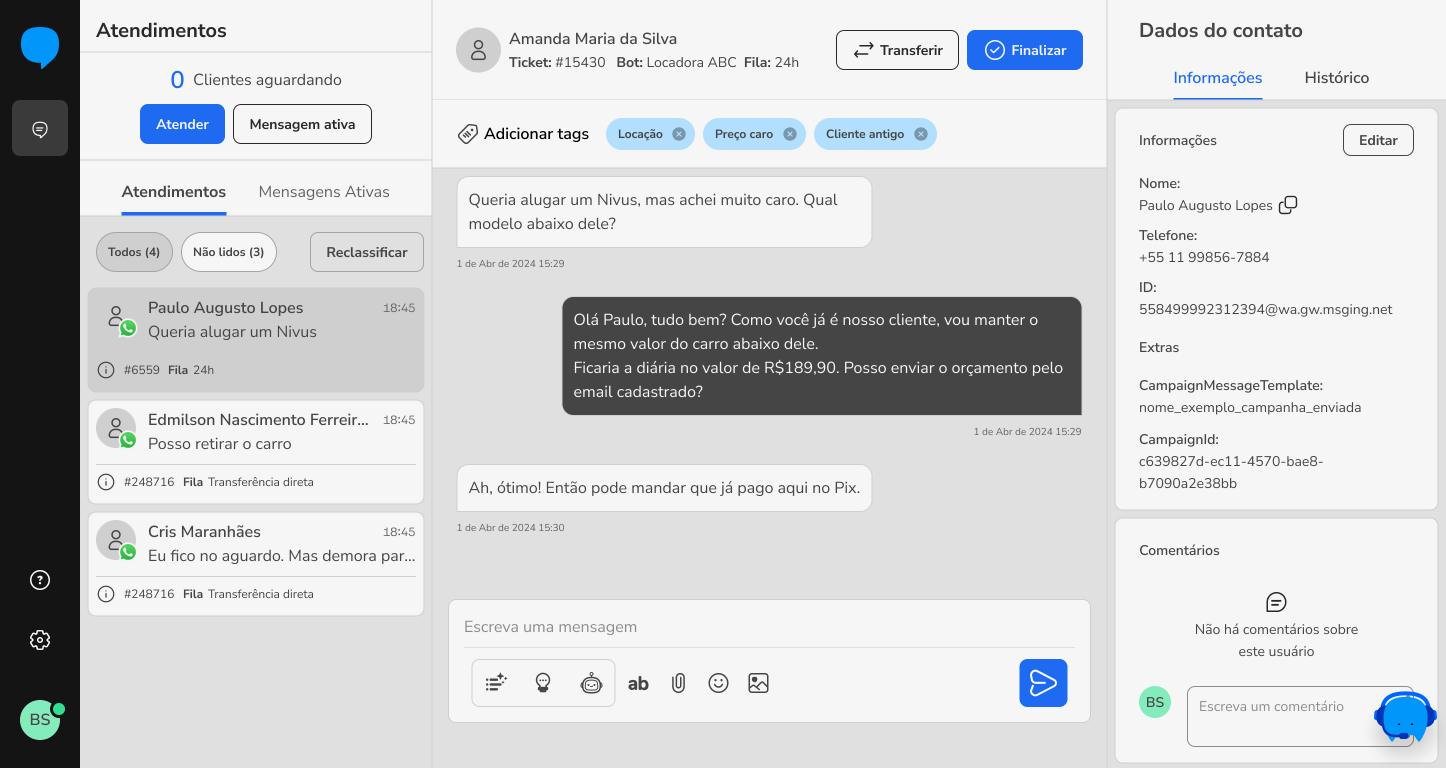Click the info icon on Cris Maranhães card
The width and height of the screenshot is (1446, 768).
pyautogui.click(x=106, y=594)
